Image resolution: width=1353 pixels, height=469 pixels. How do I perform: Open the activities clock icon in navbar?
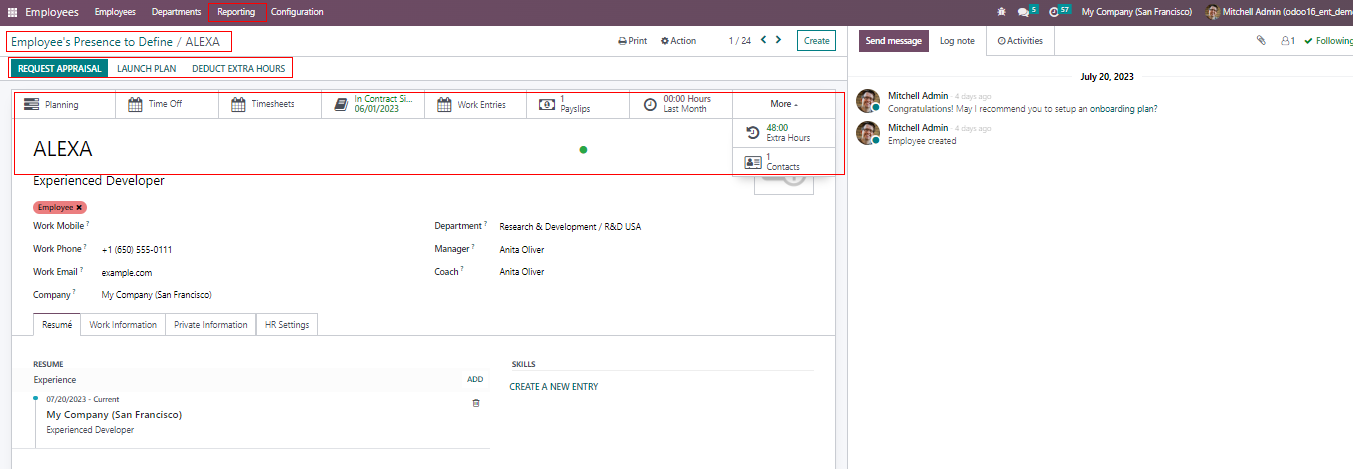pyautogui.click(x=1054, y=12)
